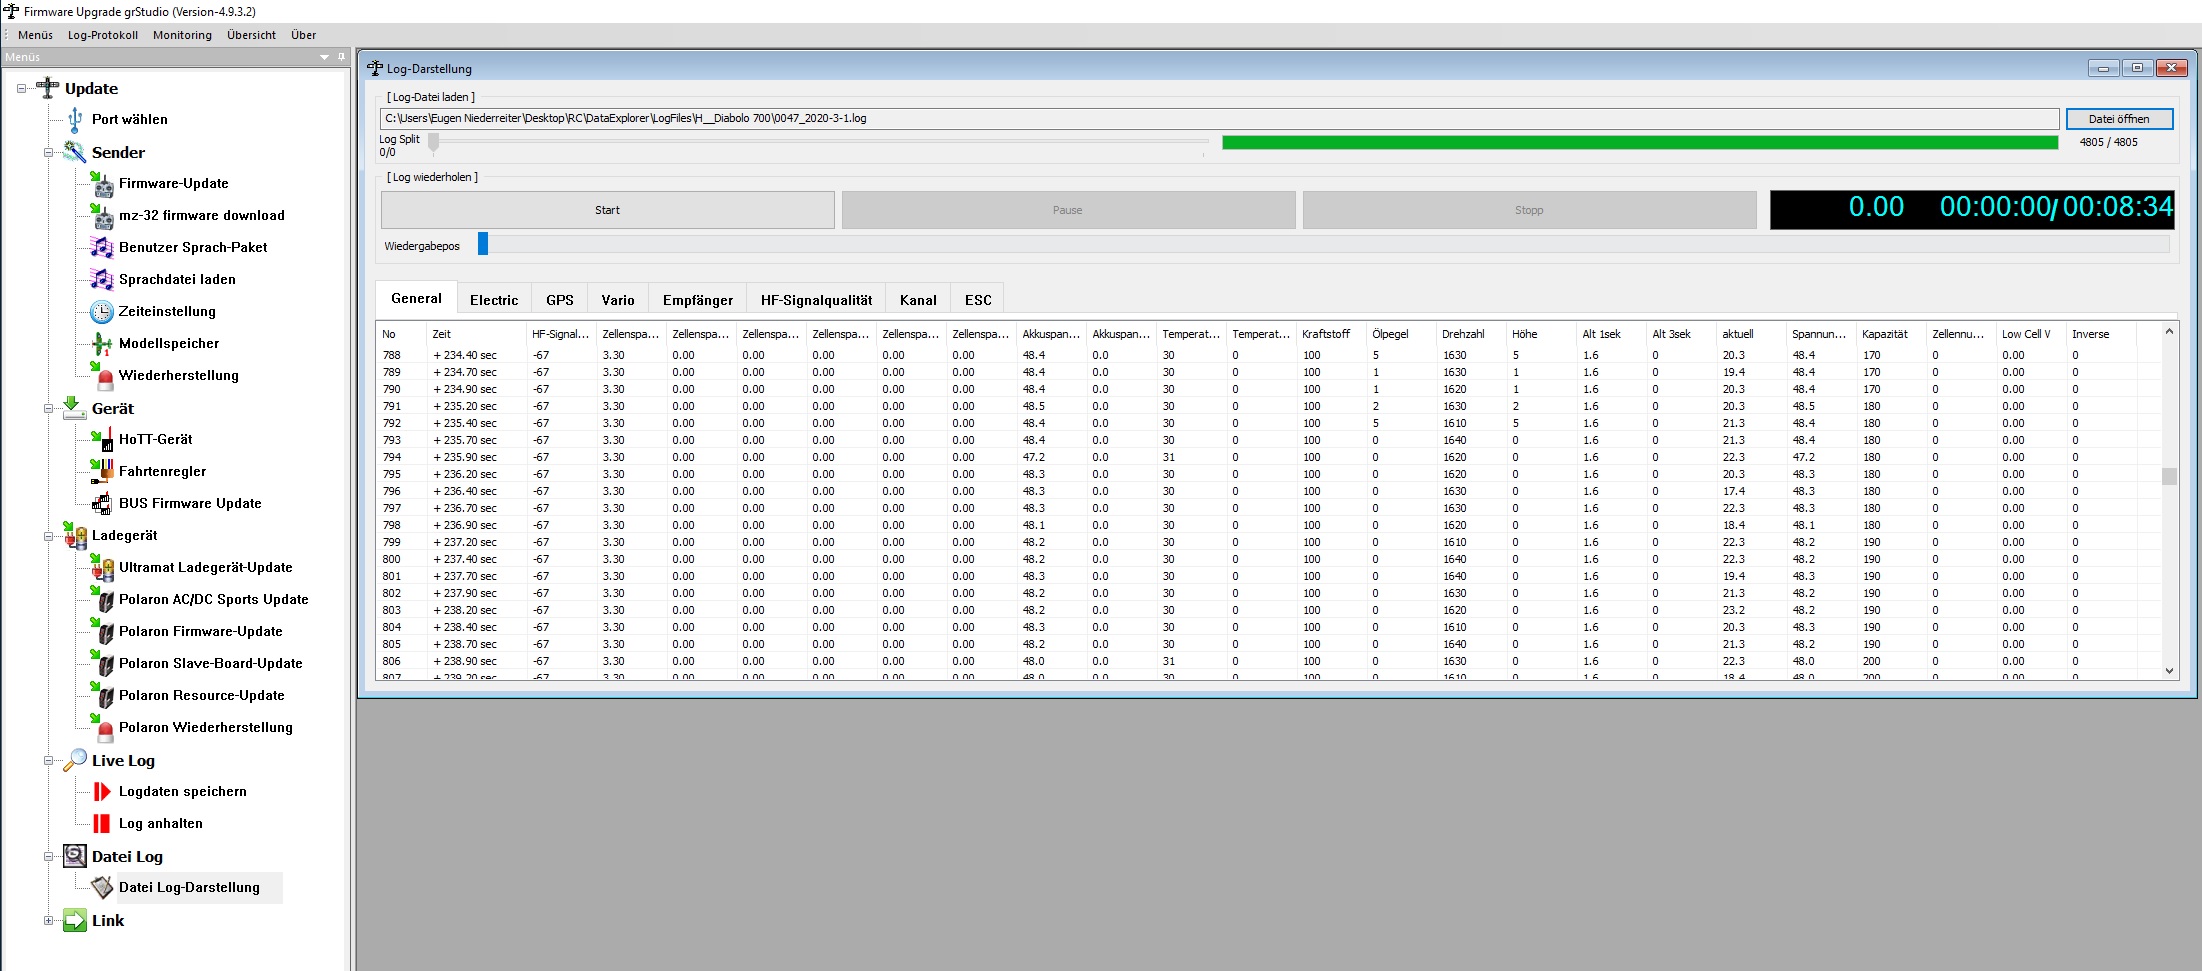Click the Sprachdatei laden icon
This screenshot has width=2202, height=971.
(x=102, y=280)
